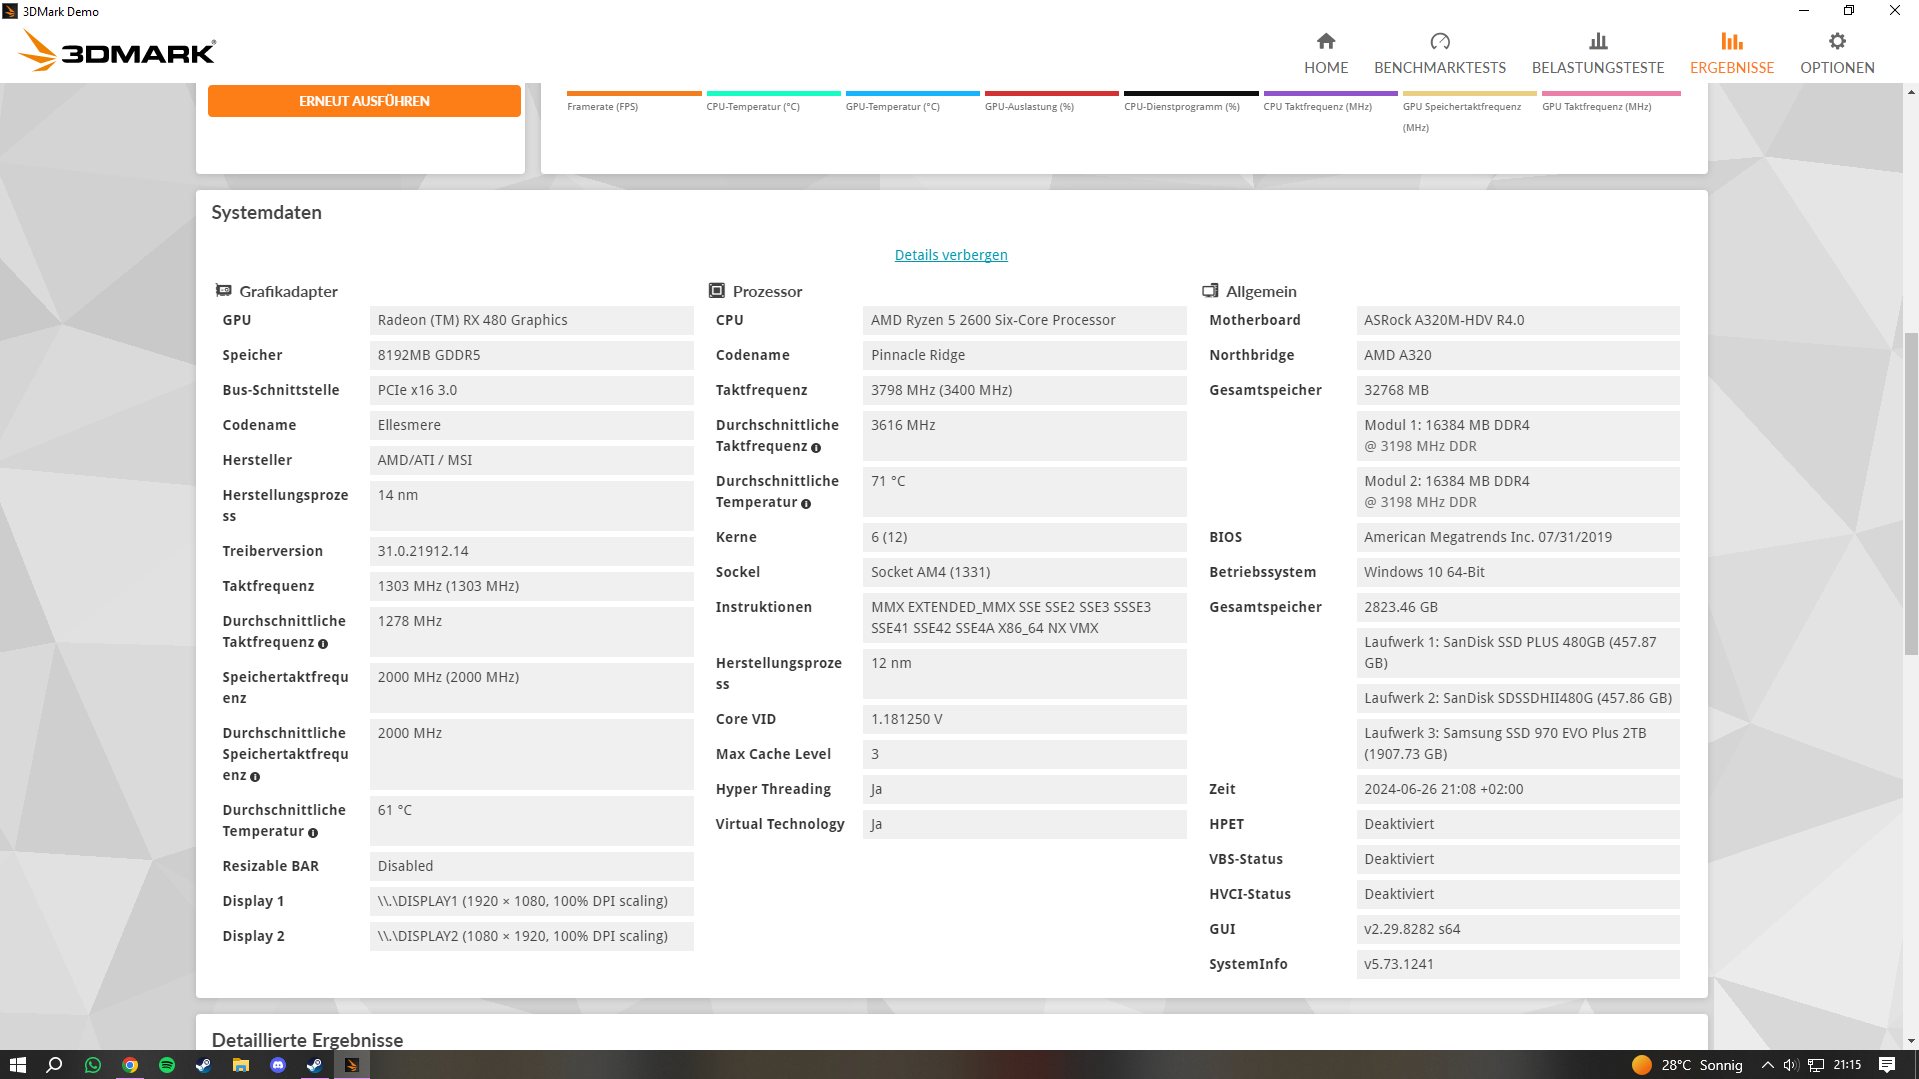
Task: Select Codename Pinnacle Ridge value
Action: [1024, 355]
